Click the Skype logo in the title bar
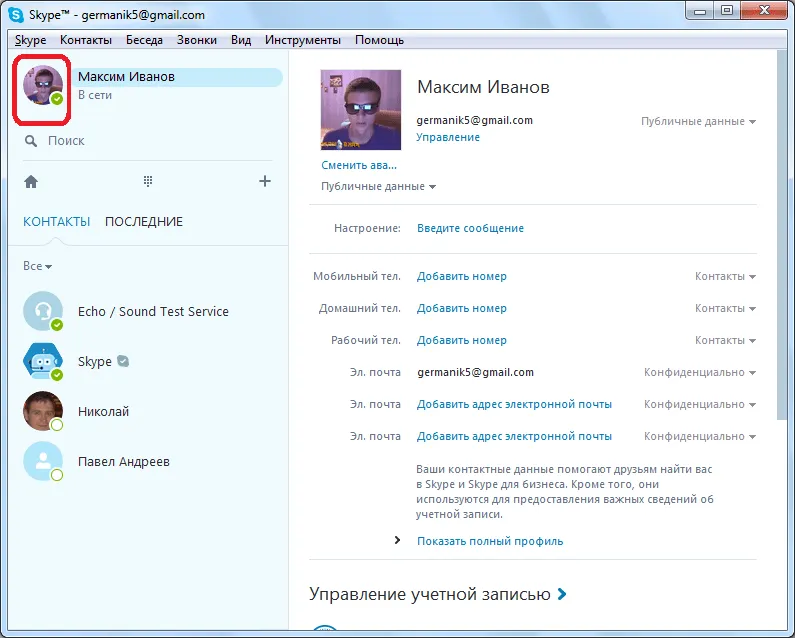 click(16, 14)
